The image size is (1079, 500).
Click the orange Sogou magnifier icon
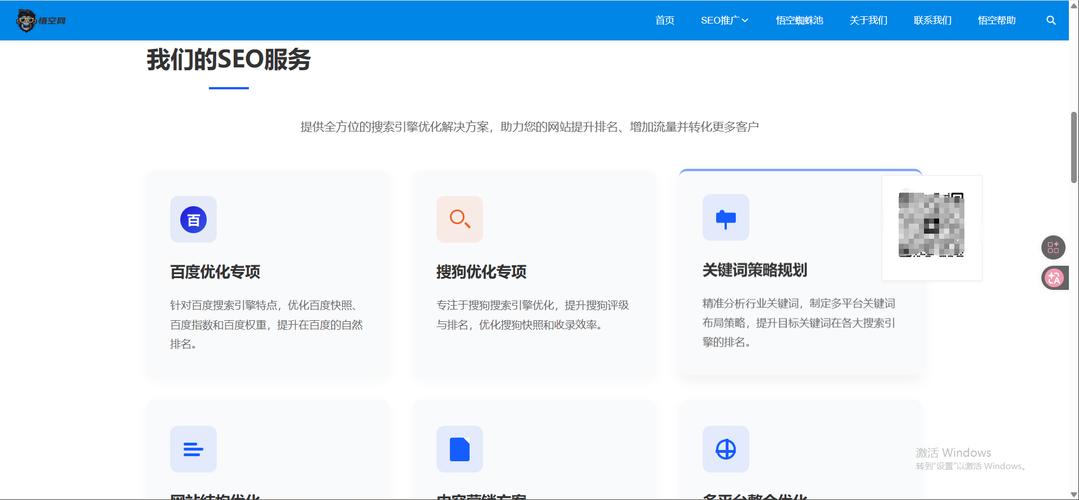[x=460, y=219]
